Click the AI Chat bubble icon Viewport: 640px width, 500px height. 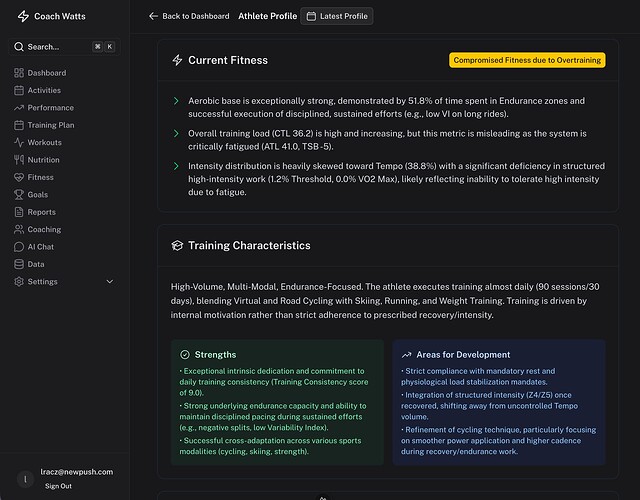click(19, 247)
